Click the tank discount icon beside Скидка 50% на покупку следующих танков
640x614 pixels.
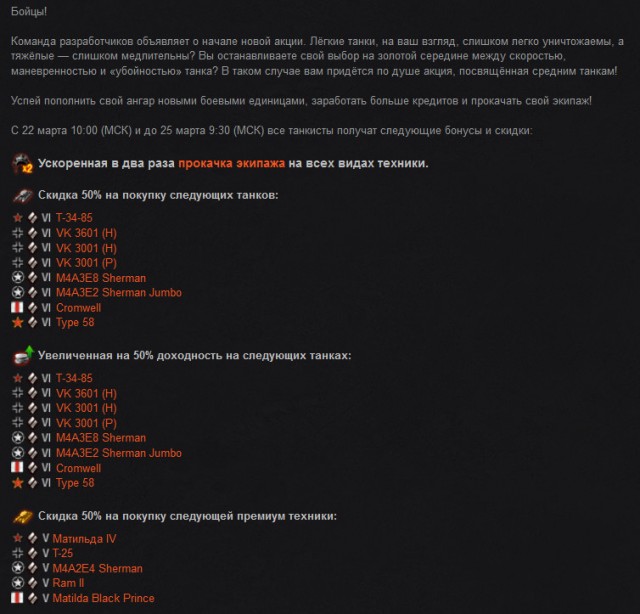point(23,196)
